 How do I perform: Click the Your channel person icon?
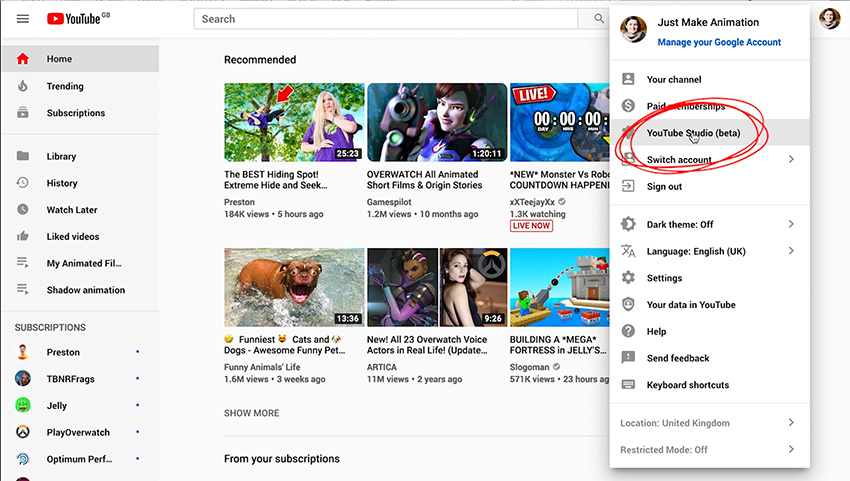628,79
